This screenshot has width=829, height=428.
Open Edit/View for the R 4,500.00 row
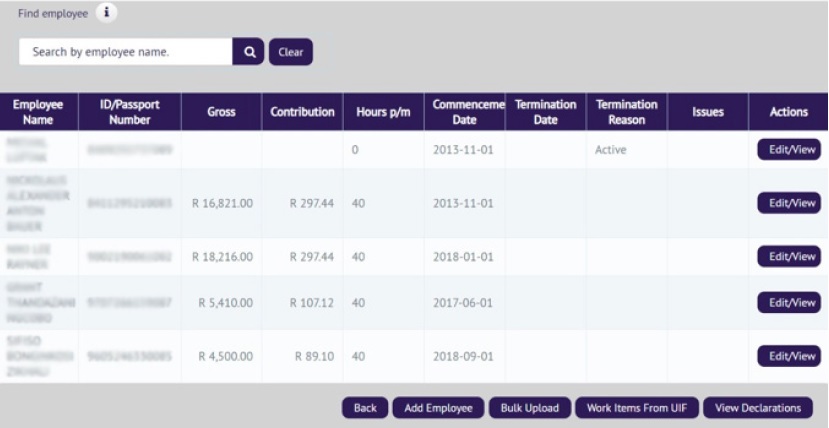click(789, 356)
